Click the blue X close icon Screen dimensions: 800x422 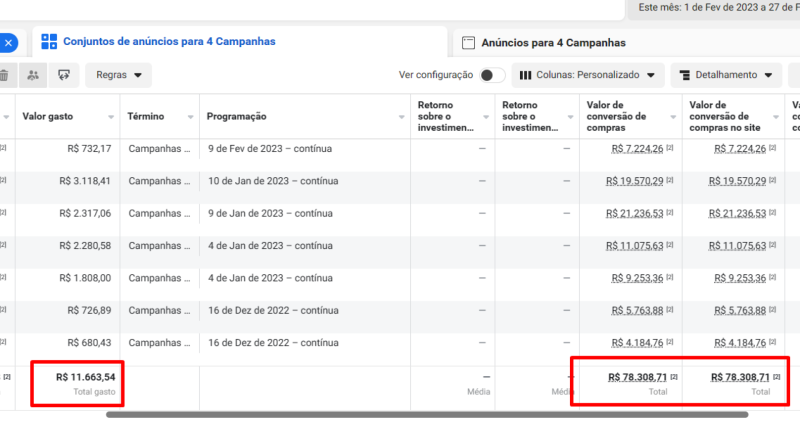(x=8, y=43)
